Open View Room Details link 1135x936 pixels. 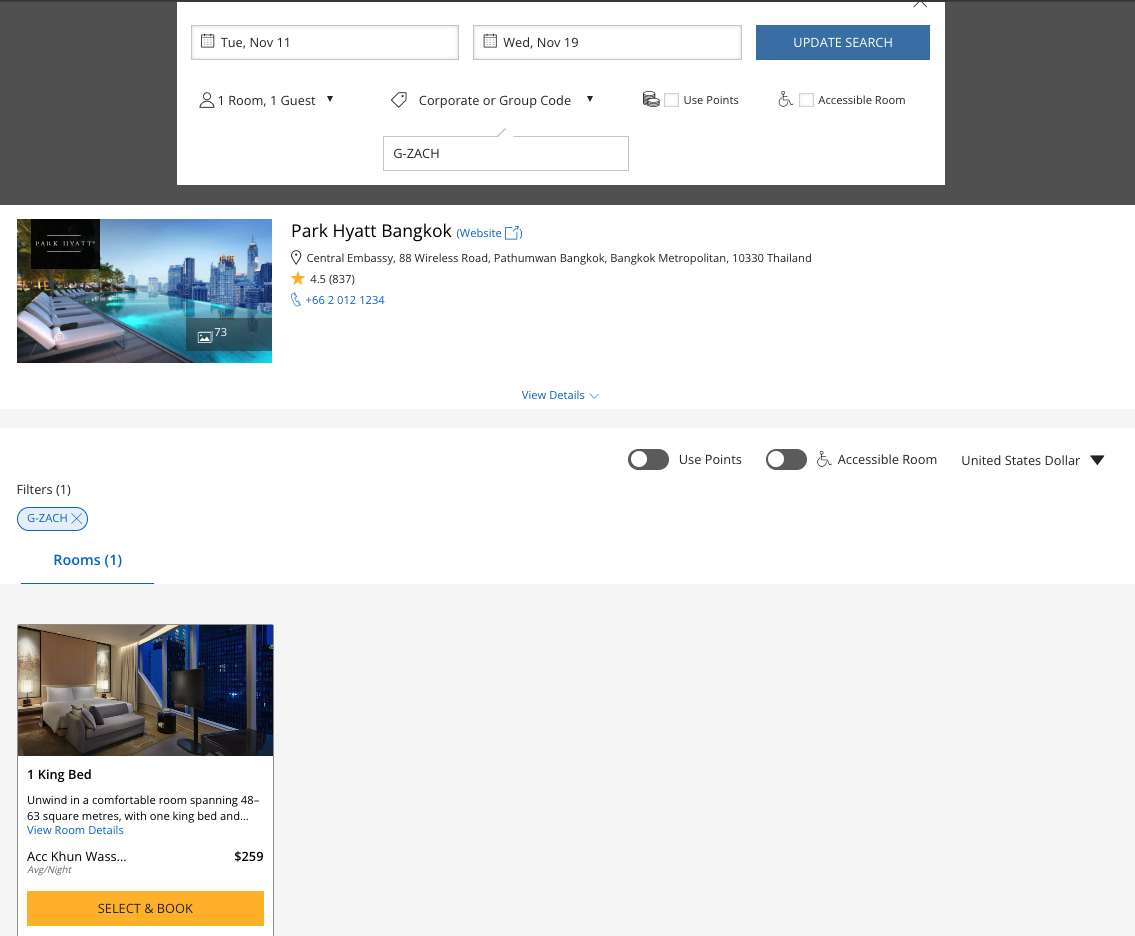tap(75, 830)
